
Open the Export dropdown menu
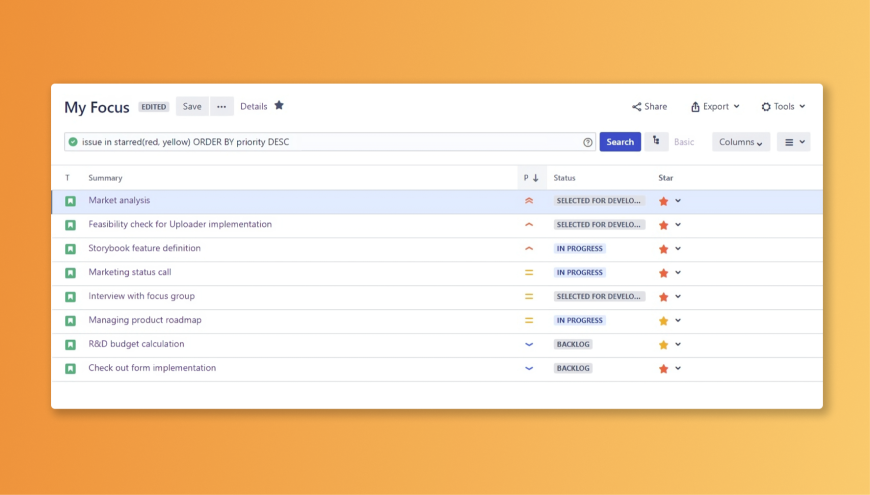(x=715, y=107)
